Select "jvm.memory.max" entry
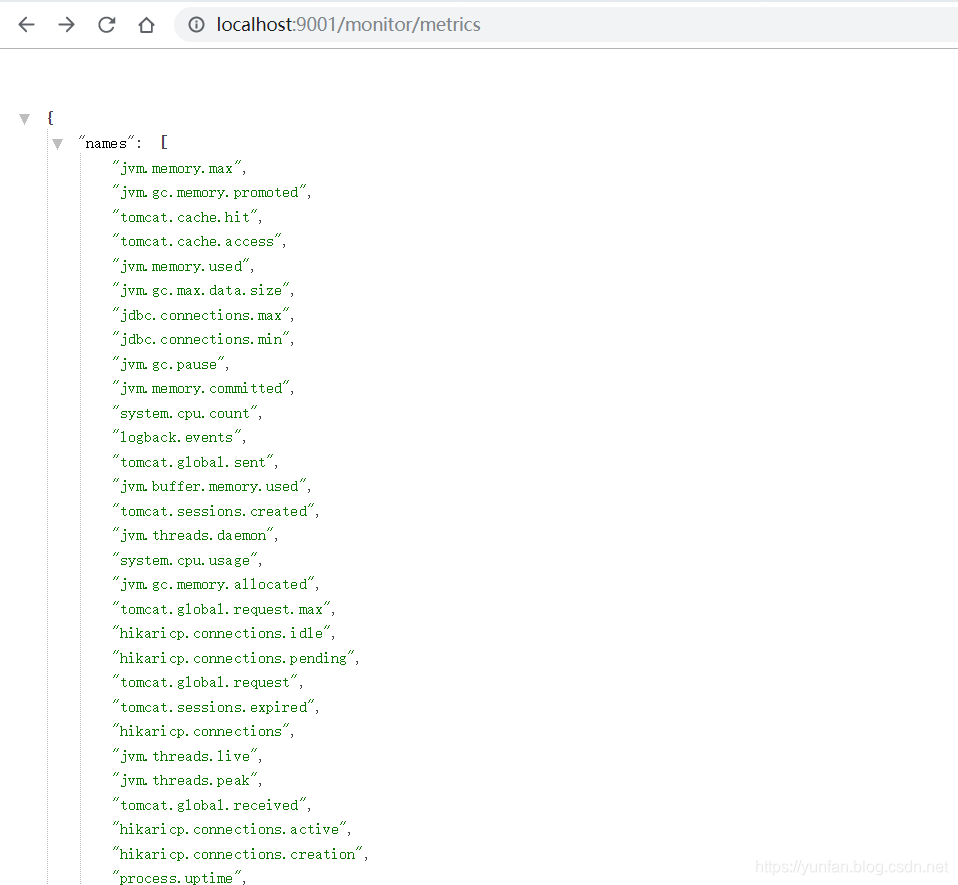This screenshot has height=885, width=958. [177, 168]
